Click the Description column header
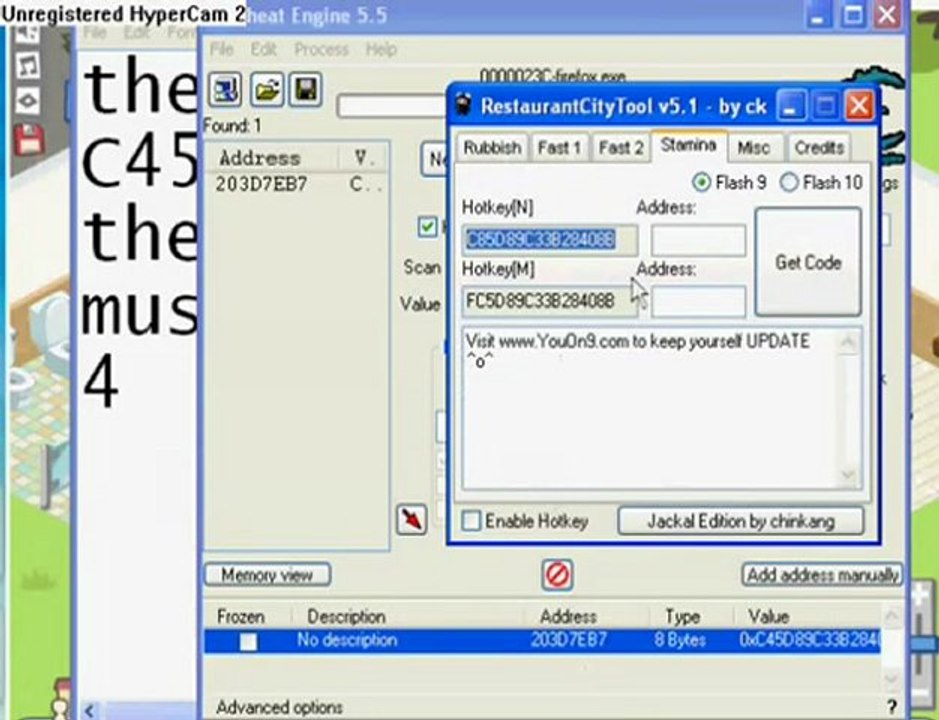The width and height of the screenshot is (939, 720). [347, 616]
